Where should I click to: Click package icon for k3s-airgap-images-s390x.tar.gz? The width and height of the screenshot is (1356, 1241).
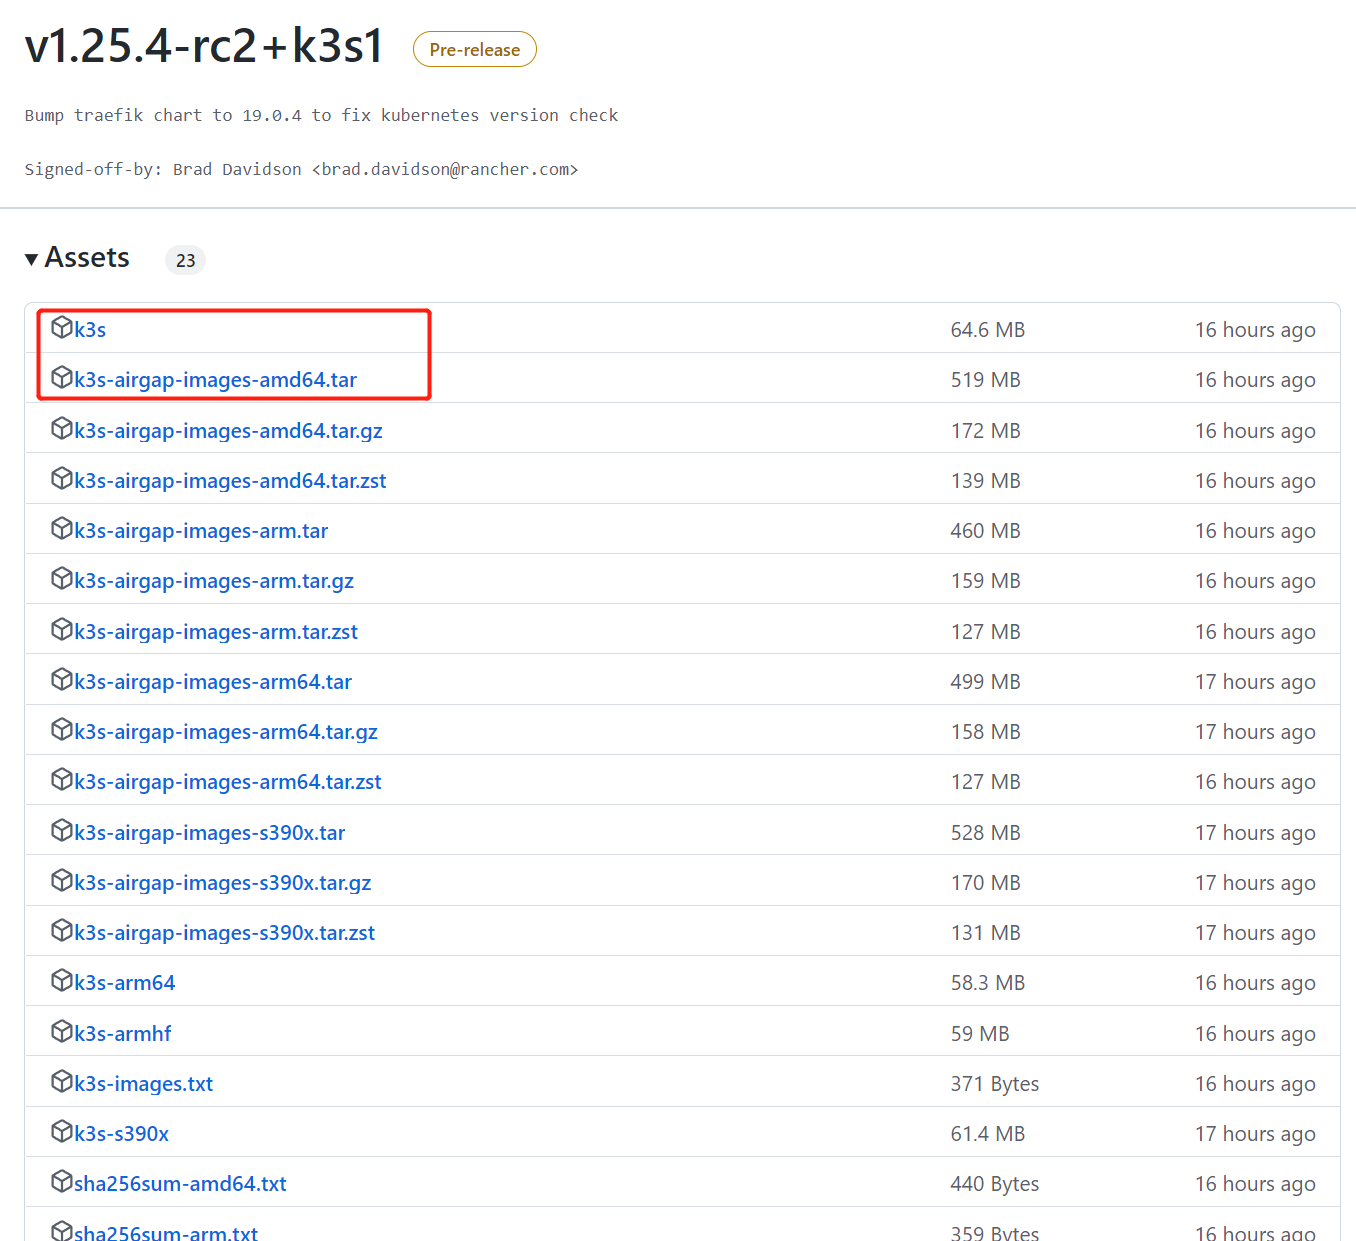(x=62, y=880)
